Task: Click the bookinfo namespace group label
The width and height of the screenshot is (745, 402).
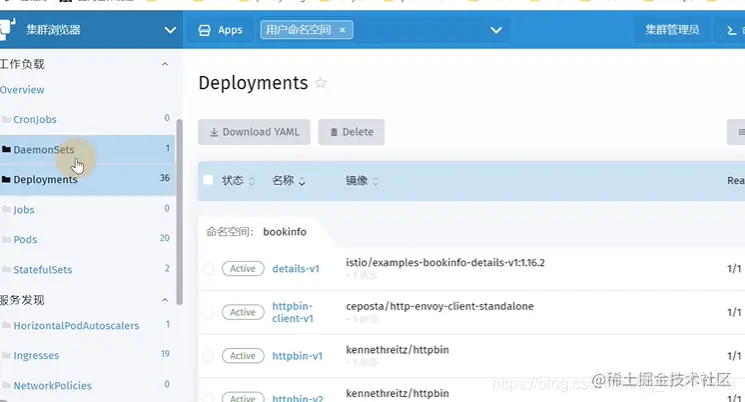Action: click(285, 232)
